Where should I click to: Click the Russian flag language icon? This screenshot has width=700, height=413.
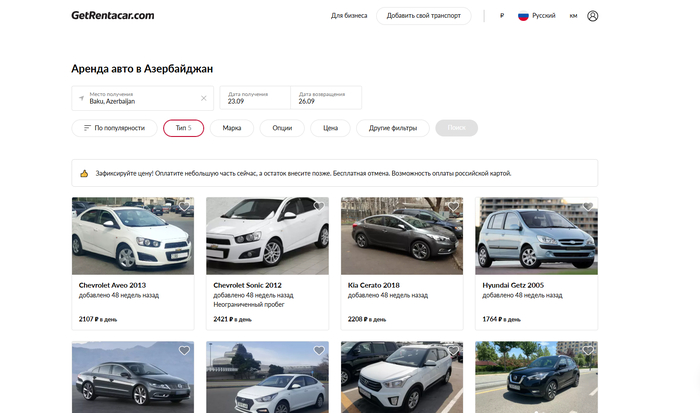523,16
